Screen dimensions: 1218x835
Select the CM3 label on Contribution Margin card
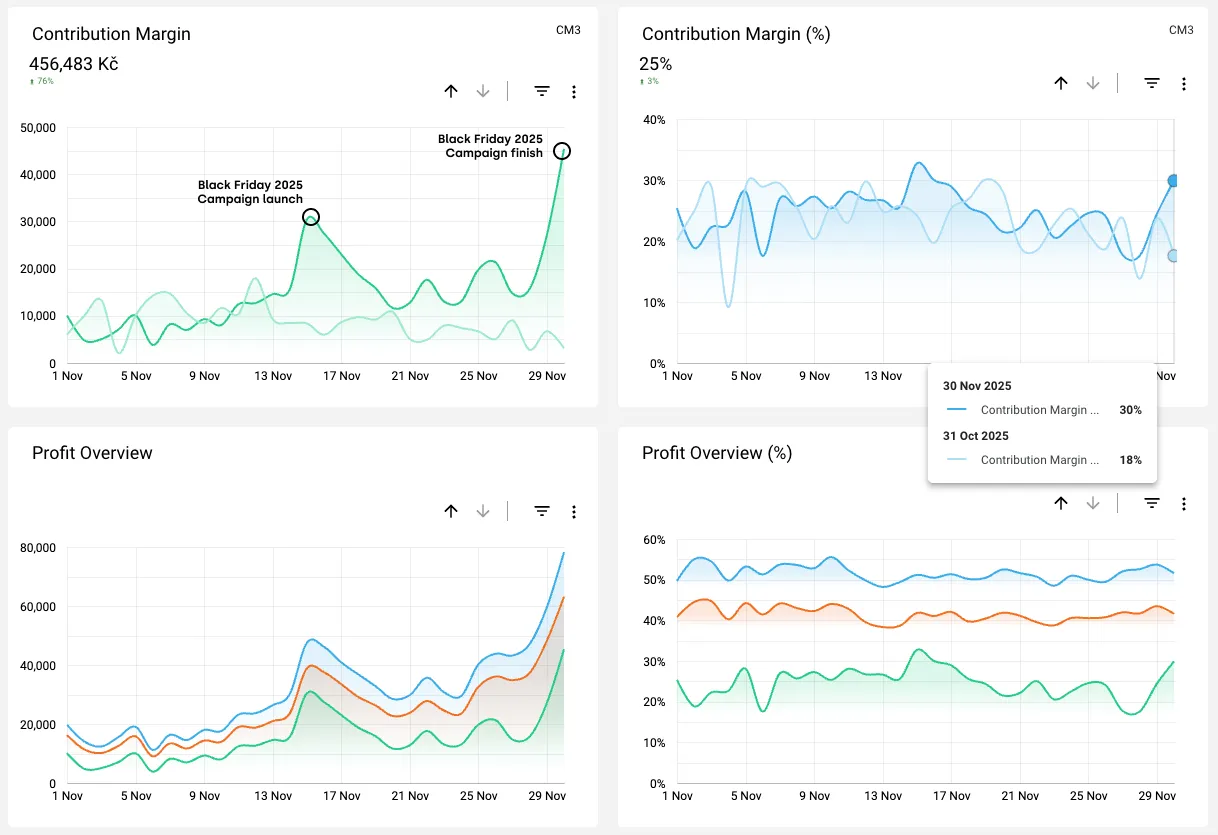[569, 30]
